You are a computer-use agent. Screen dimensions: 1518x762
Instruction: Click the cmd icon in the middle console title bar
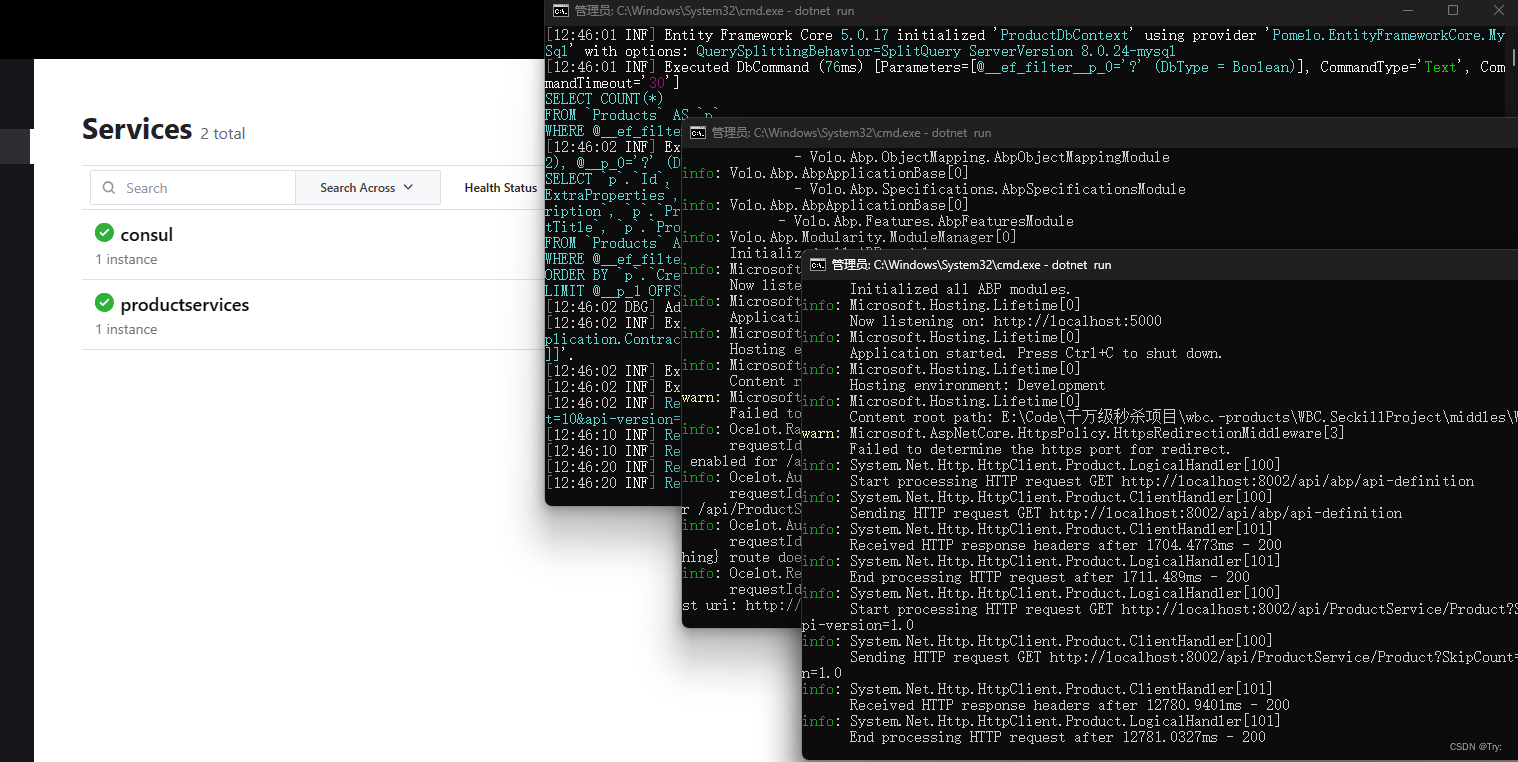(x=699, y=132)
